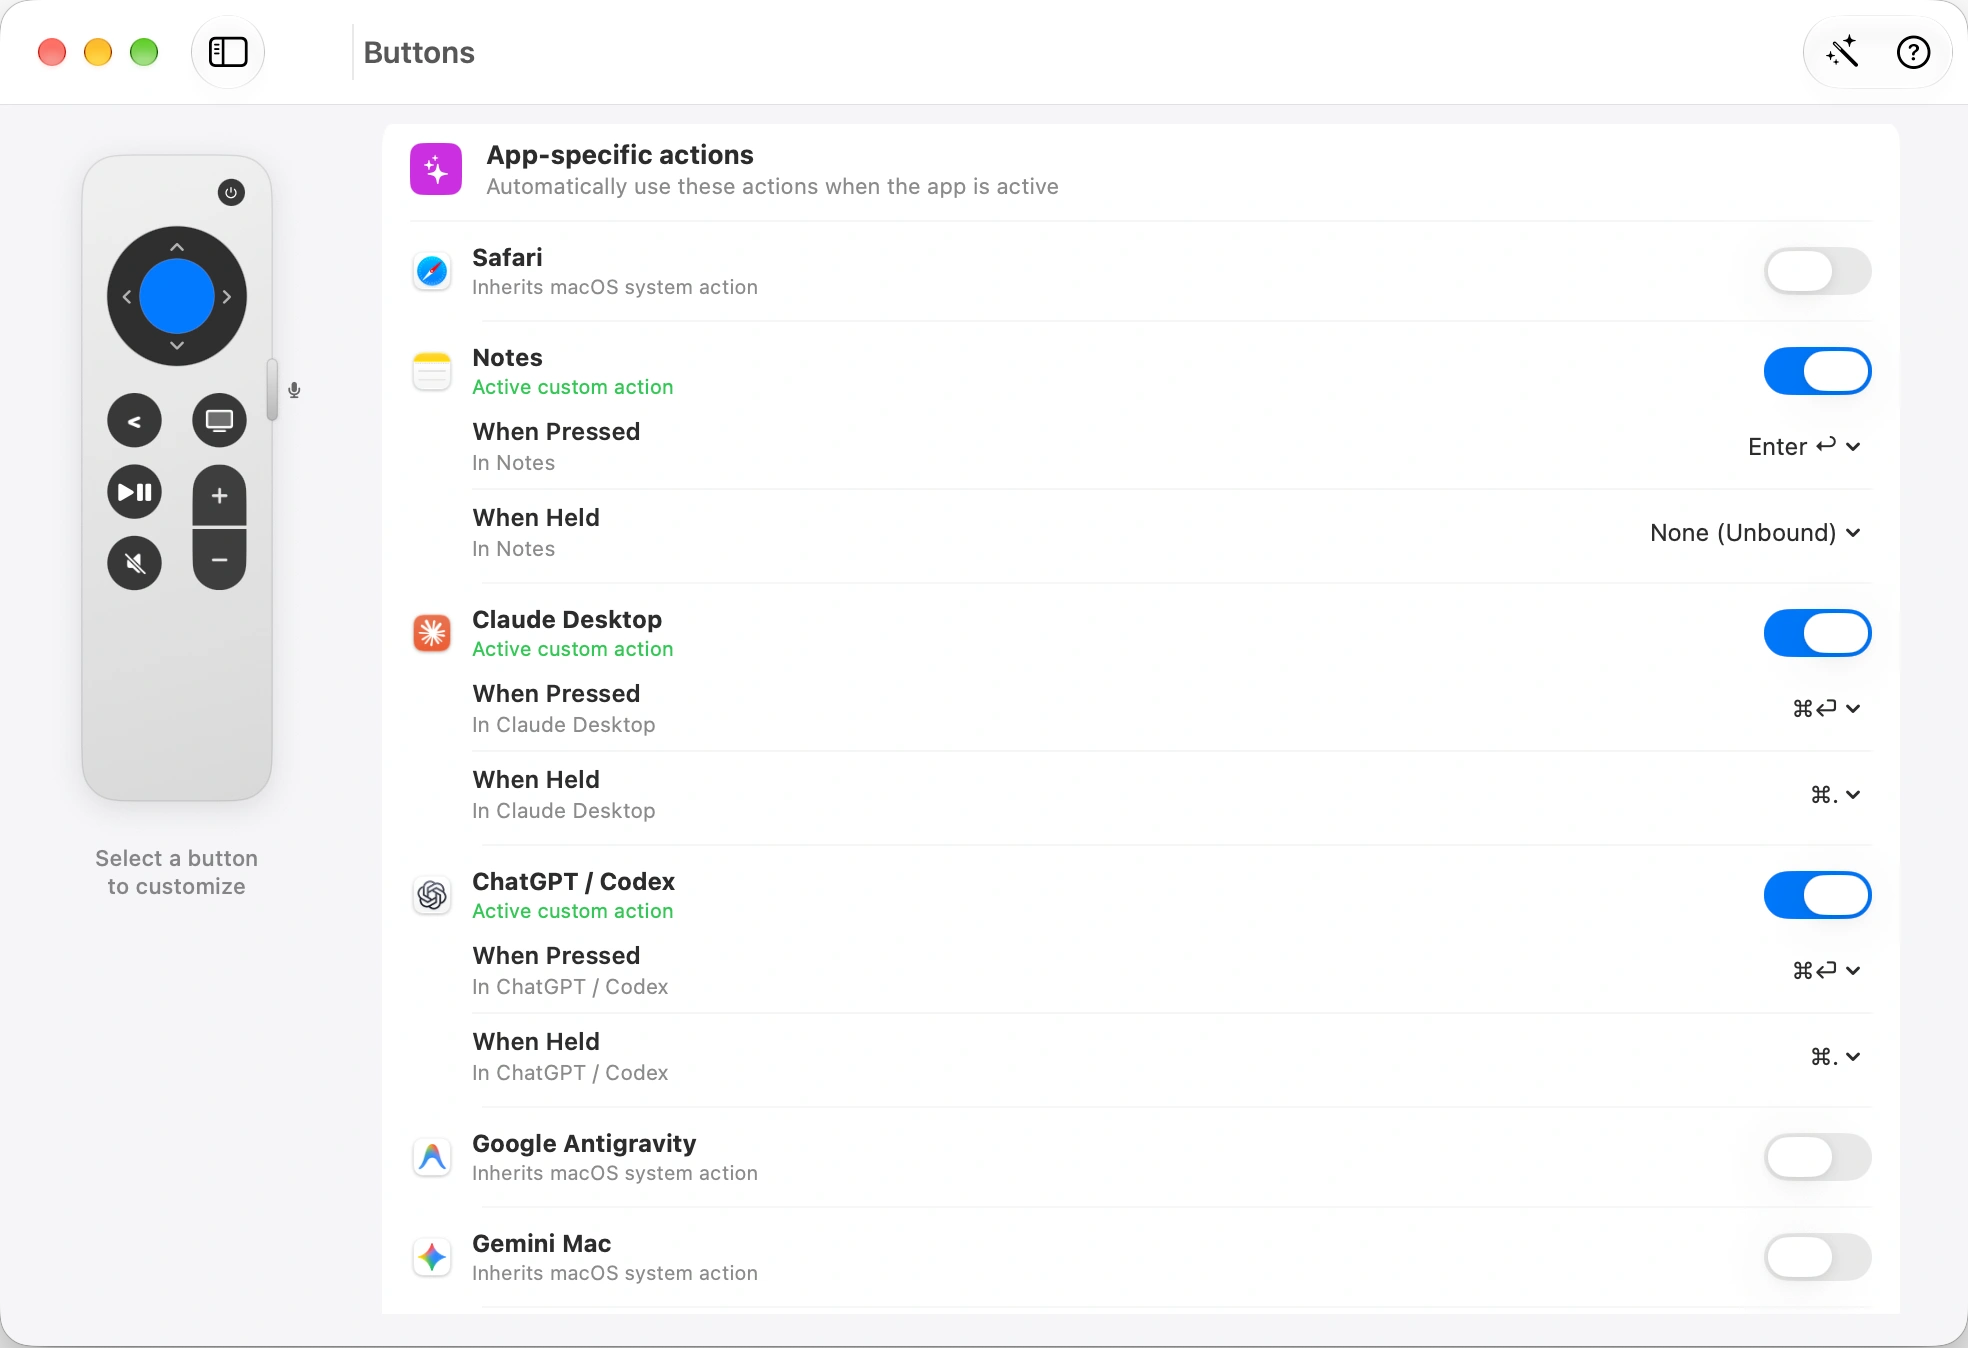This screenshot has height=1348, width=1968.
Task: Click the Safari app icon
Action: point(432,271)
